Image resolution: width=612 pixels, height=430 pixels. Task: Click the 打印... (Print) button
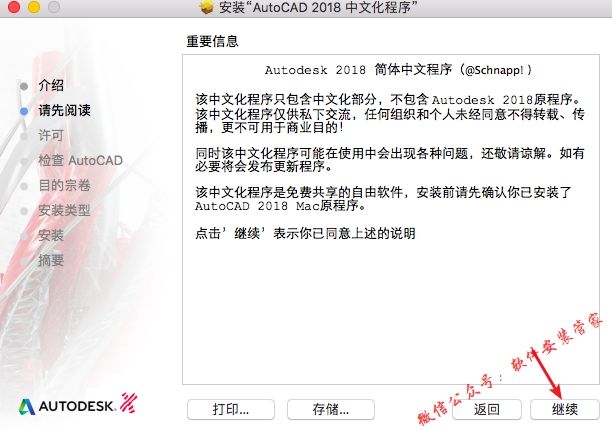click(231, 409)
